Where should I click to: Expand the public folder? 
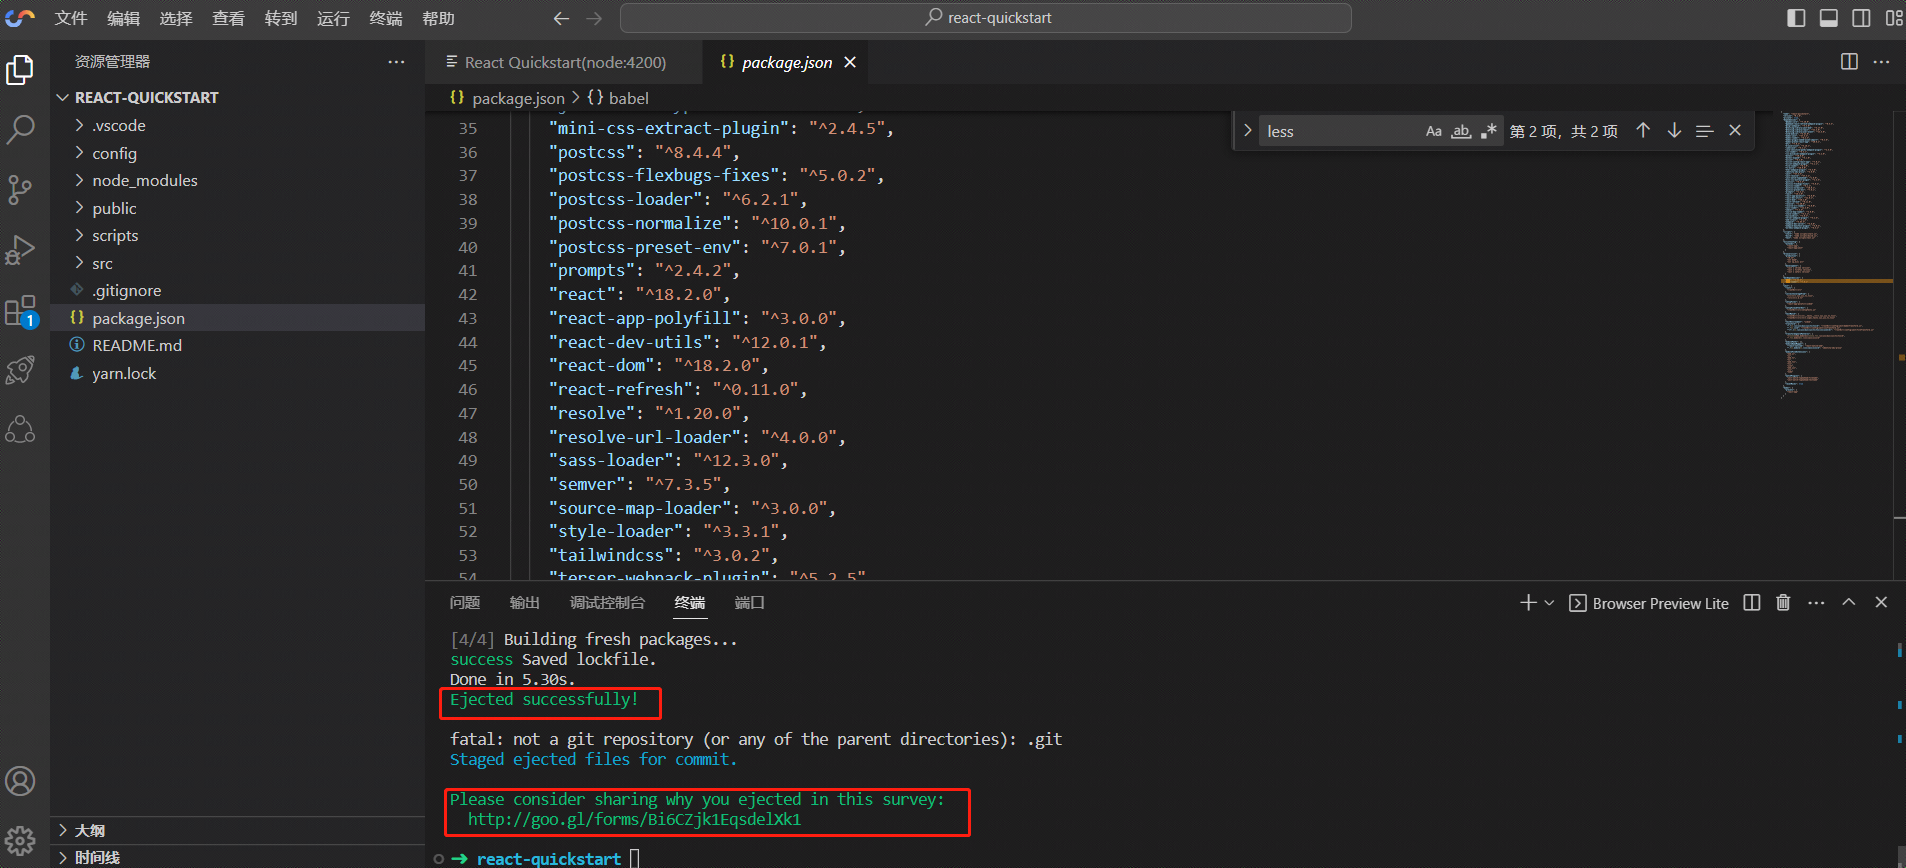[x=238, y=208]
